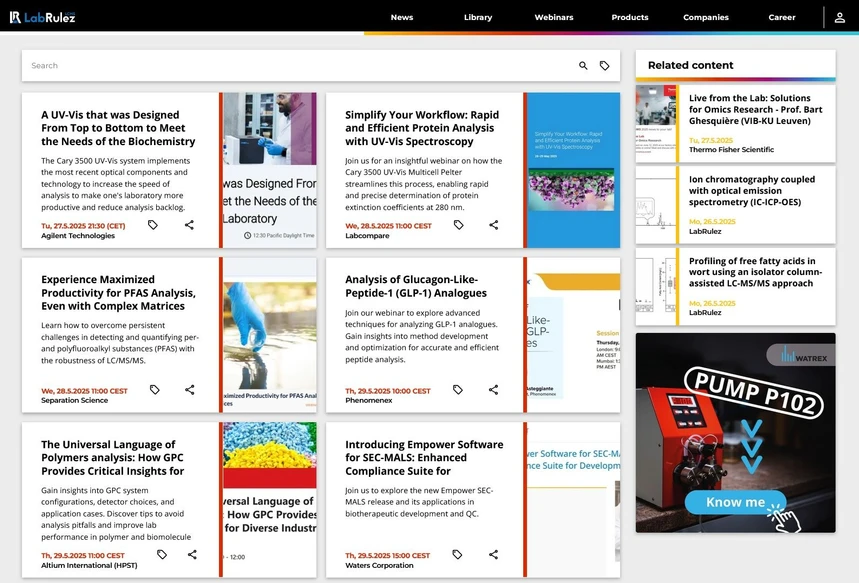Show tags for the Phenomenex GLP-1 webinar

[458, 390]
